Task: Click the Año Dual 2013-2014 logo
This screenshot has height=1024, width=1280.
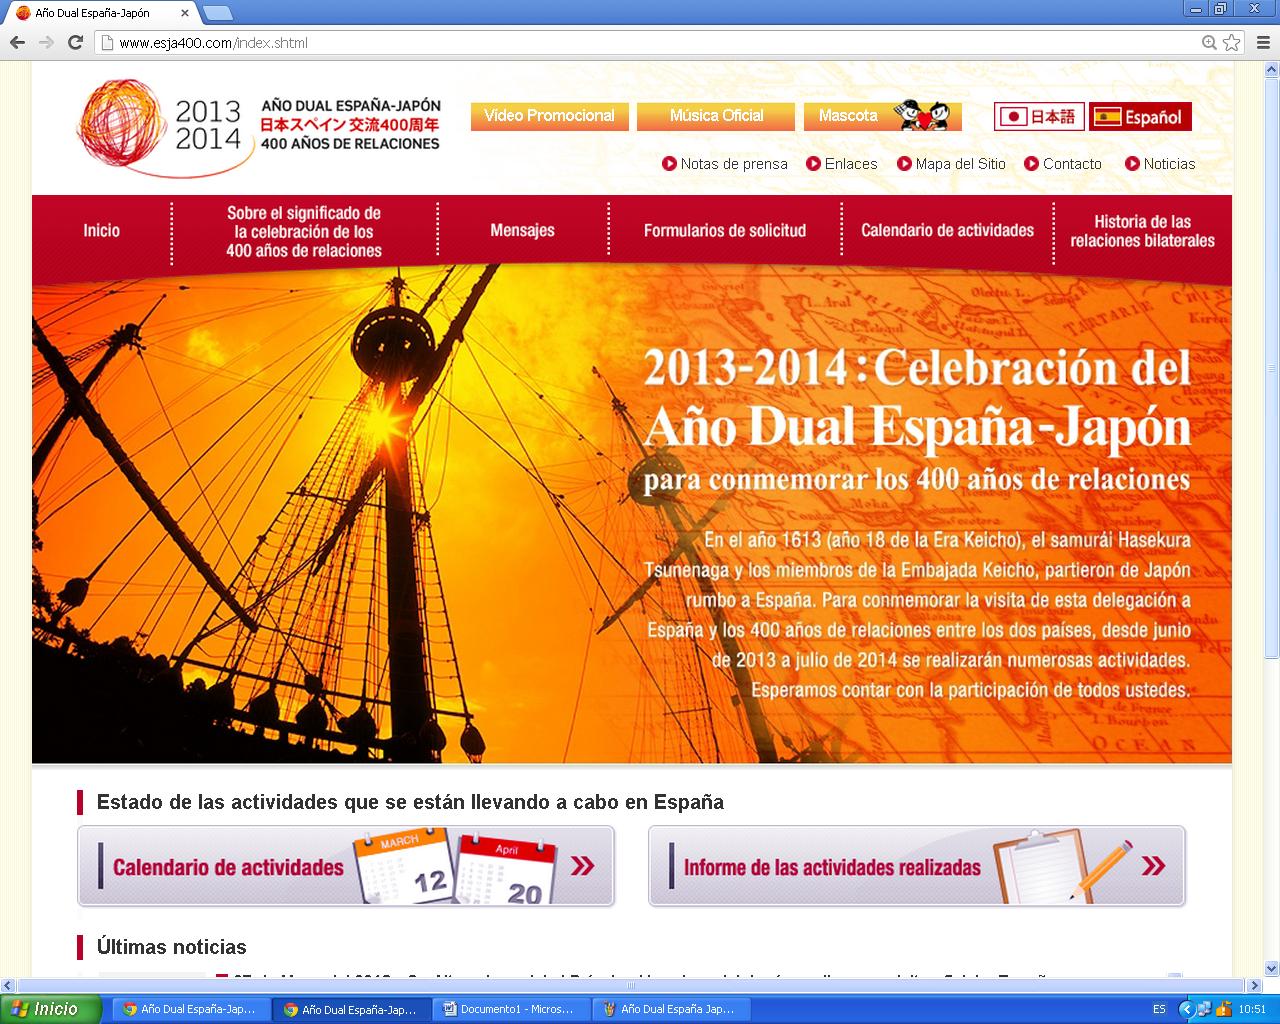Action: 160,128
